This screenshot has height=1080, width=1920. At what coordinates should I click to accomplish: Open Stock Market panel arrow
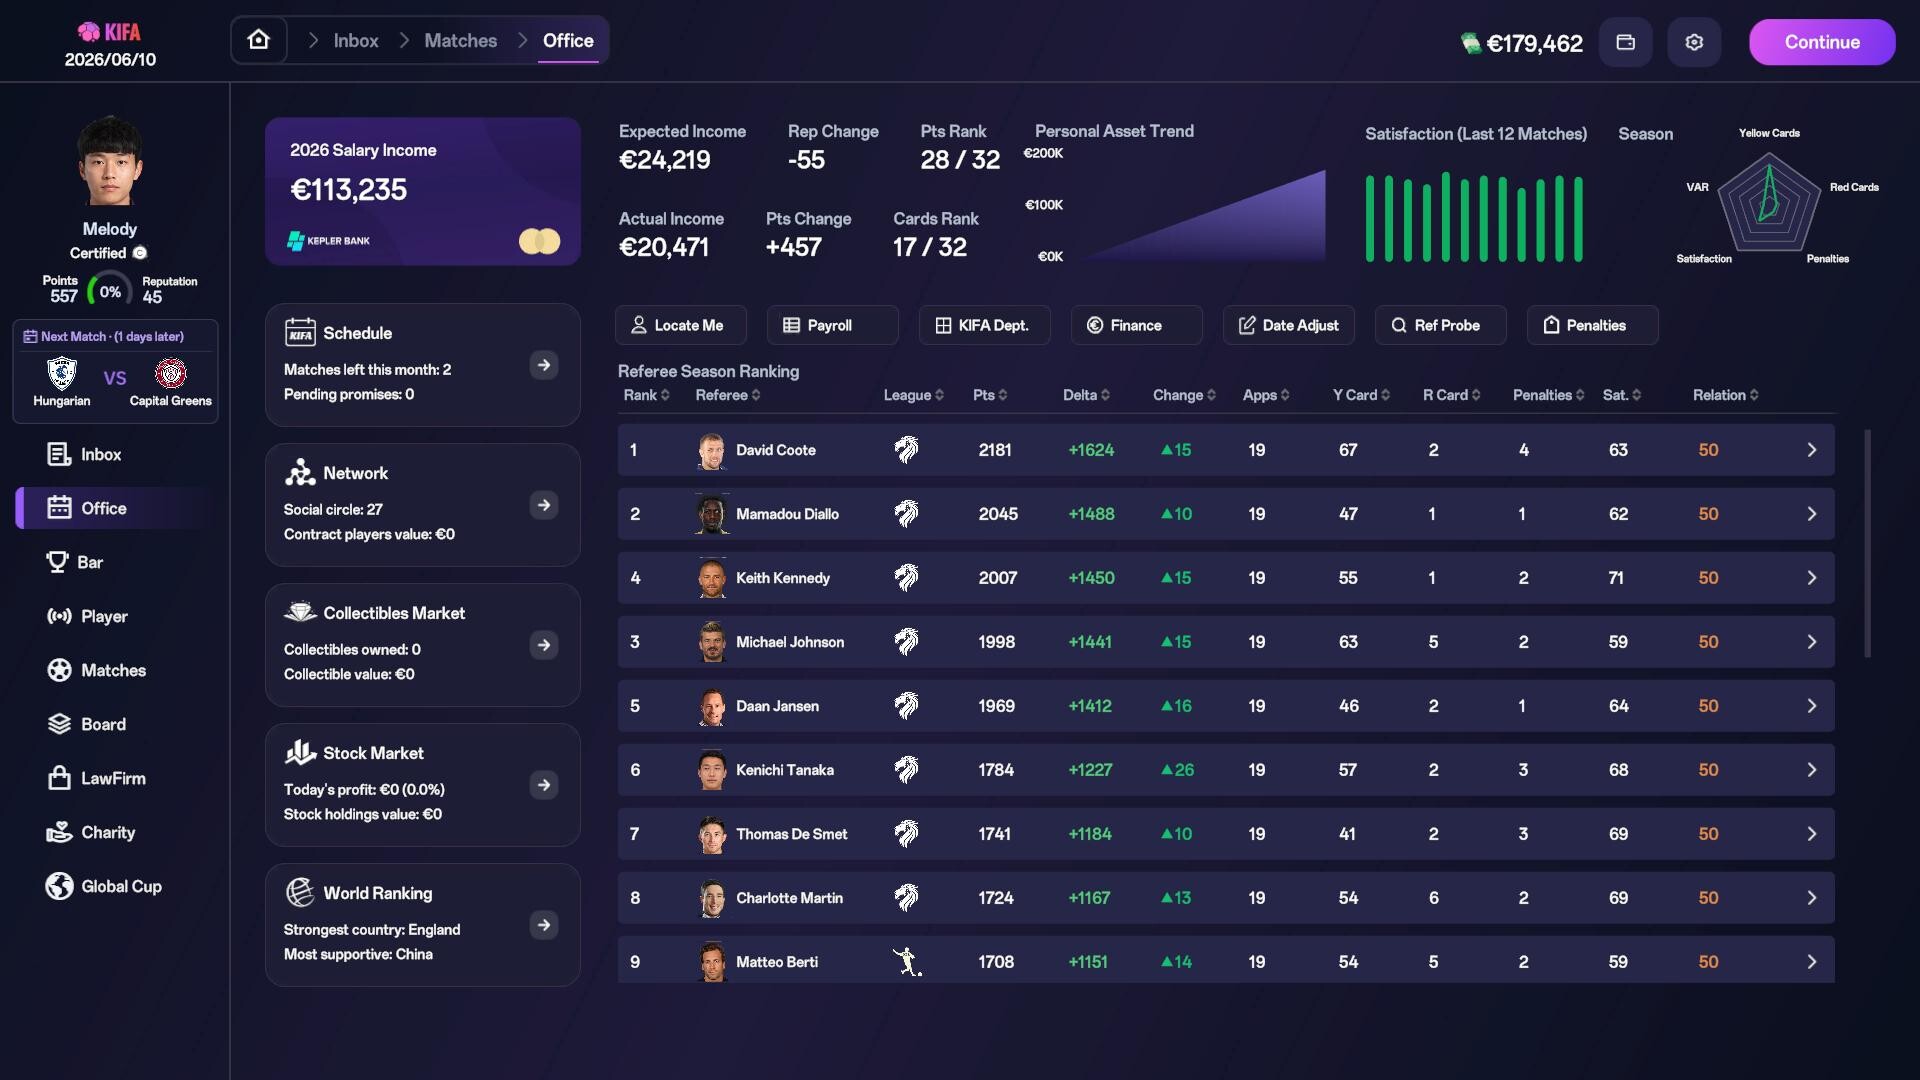tap(544, 785)
